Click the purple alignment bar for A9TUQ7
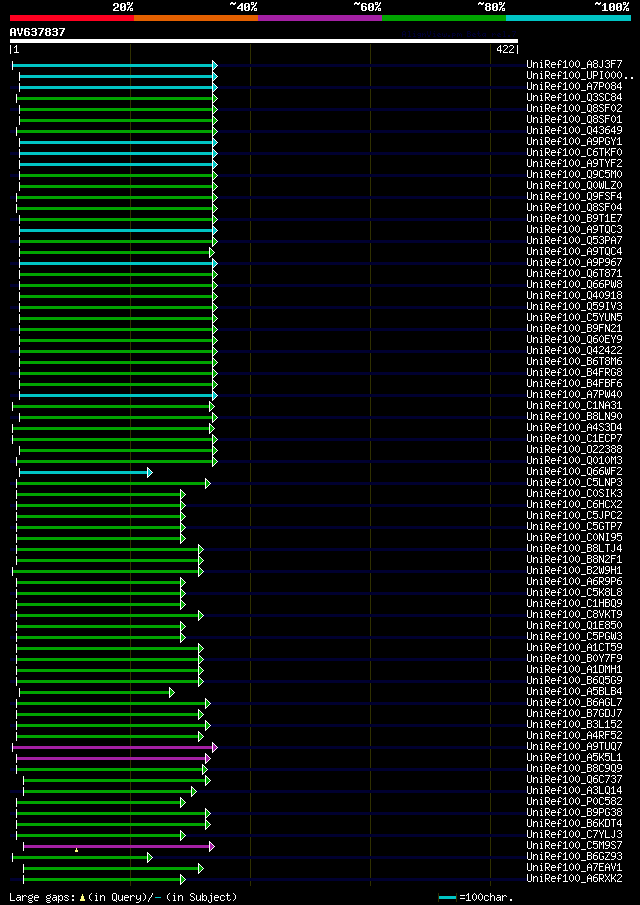This screenshot has height=905, width=640. [115, 747]
